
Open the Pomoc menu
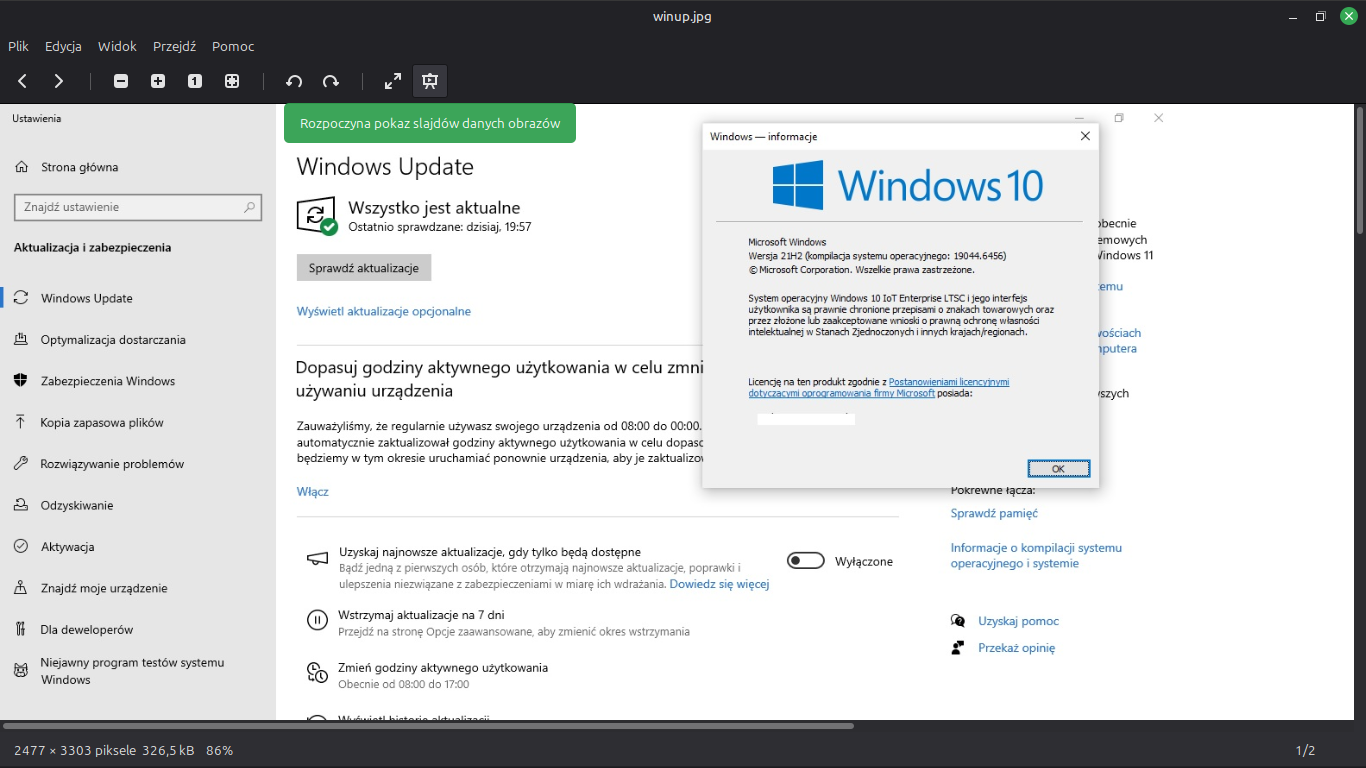point(233,46)
